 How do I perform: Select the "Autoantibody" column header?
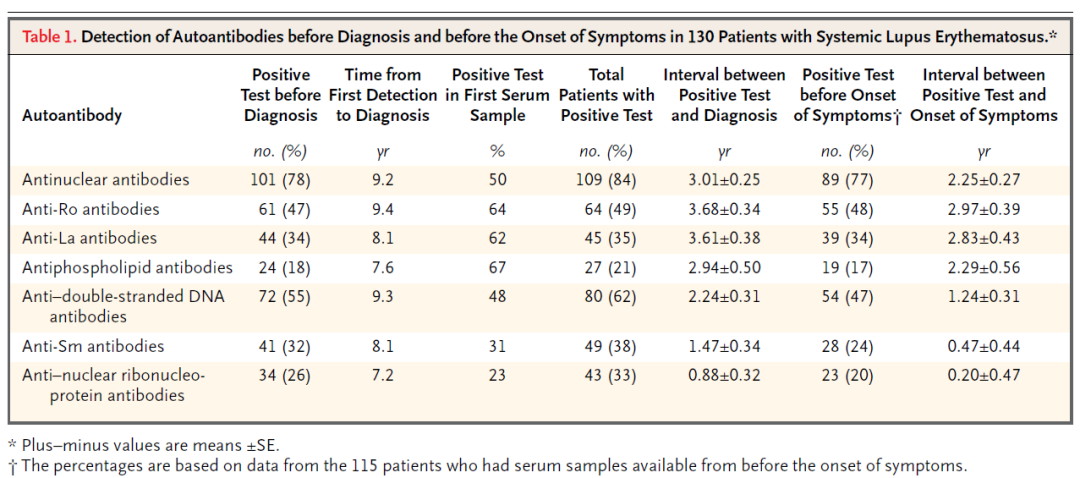[x=72, y=115]
